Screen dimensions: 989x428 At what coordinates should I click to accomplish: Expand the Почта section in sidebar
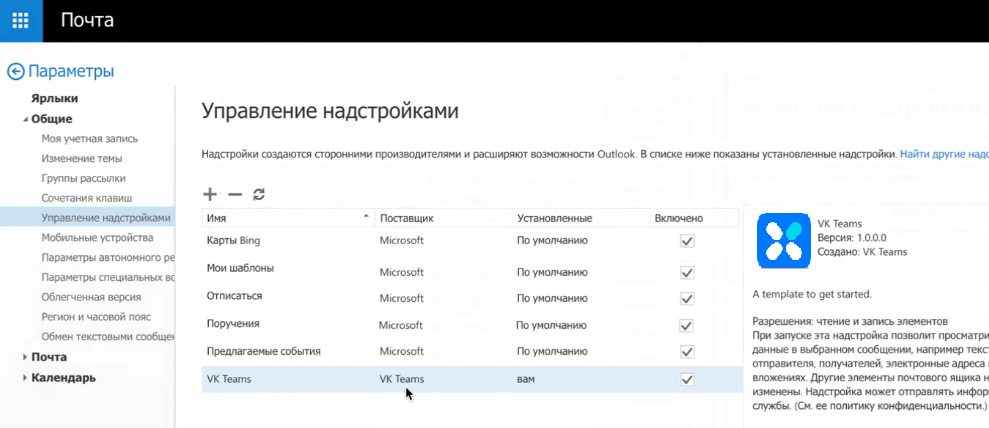(x=25, y=357)
